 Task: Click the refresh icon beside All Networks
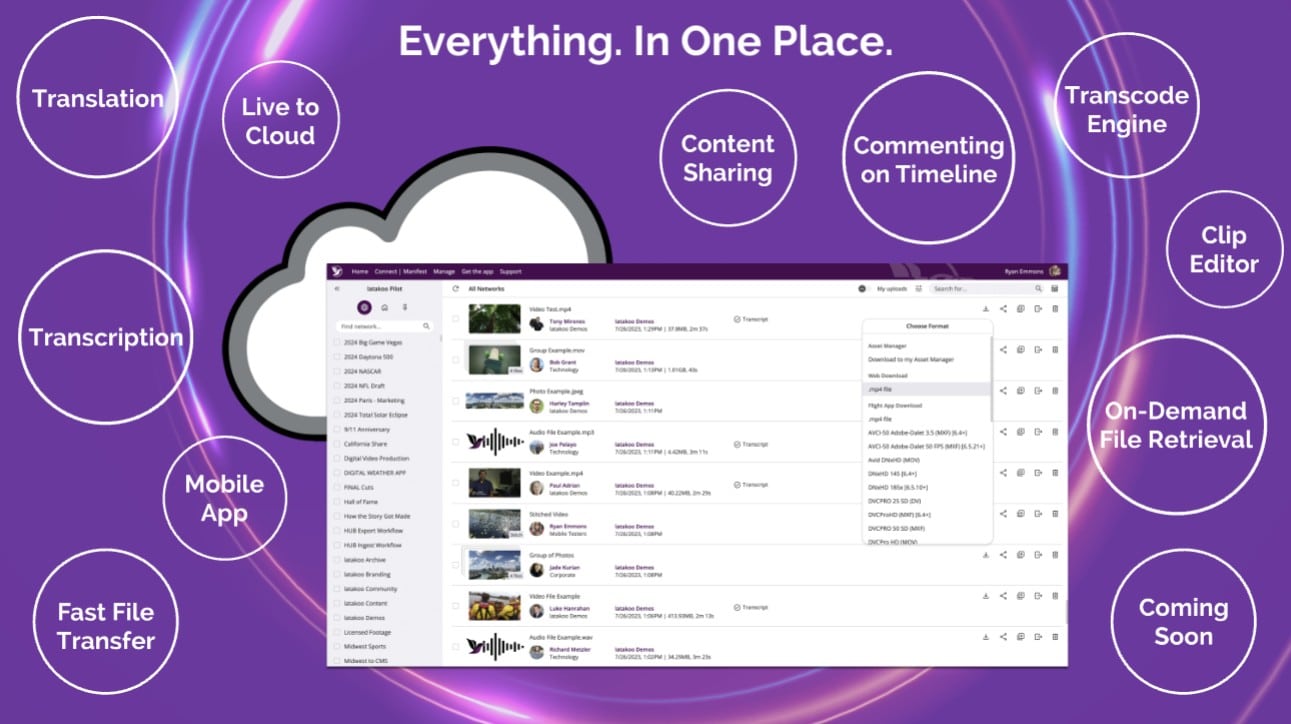click(456, 289)
